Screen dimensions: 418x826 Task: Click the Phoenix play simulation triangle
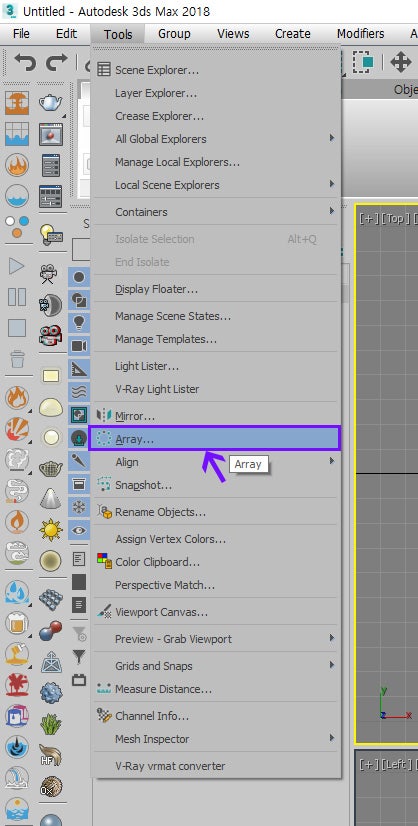pos(17,266)
